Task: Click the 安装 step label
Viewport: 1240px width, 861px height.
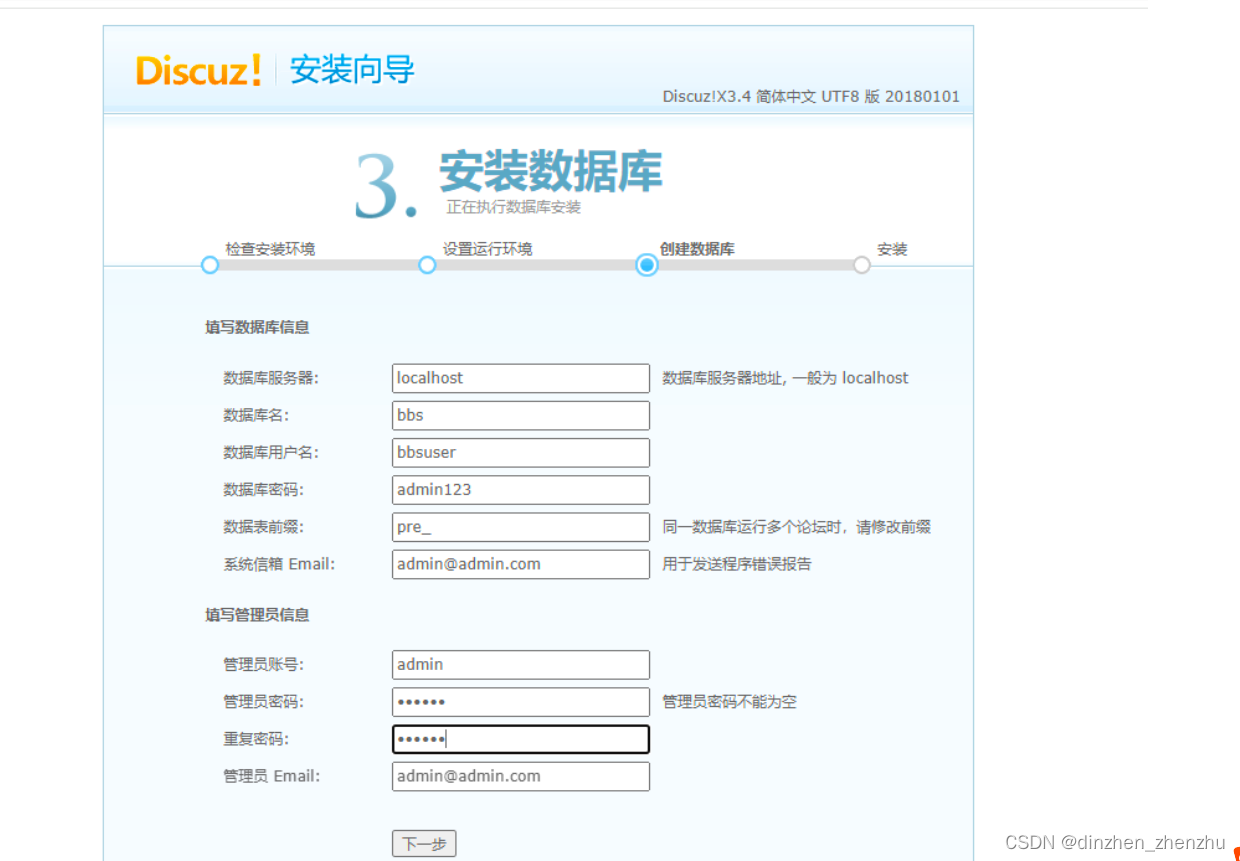Action: tap(892, 249)
